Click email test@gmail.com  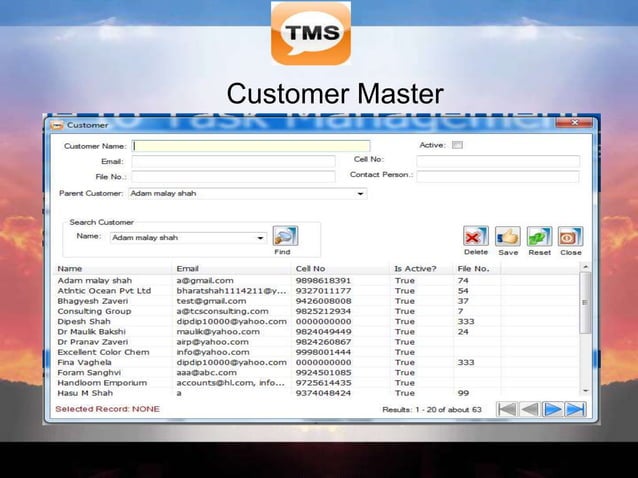[211, 301]
